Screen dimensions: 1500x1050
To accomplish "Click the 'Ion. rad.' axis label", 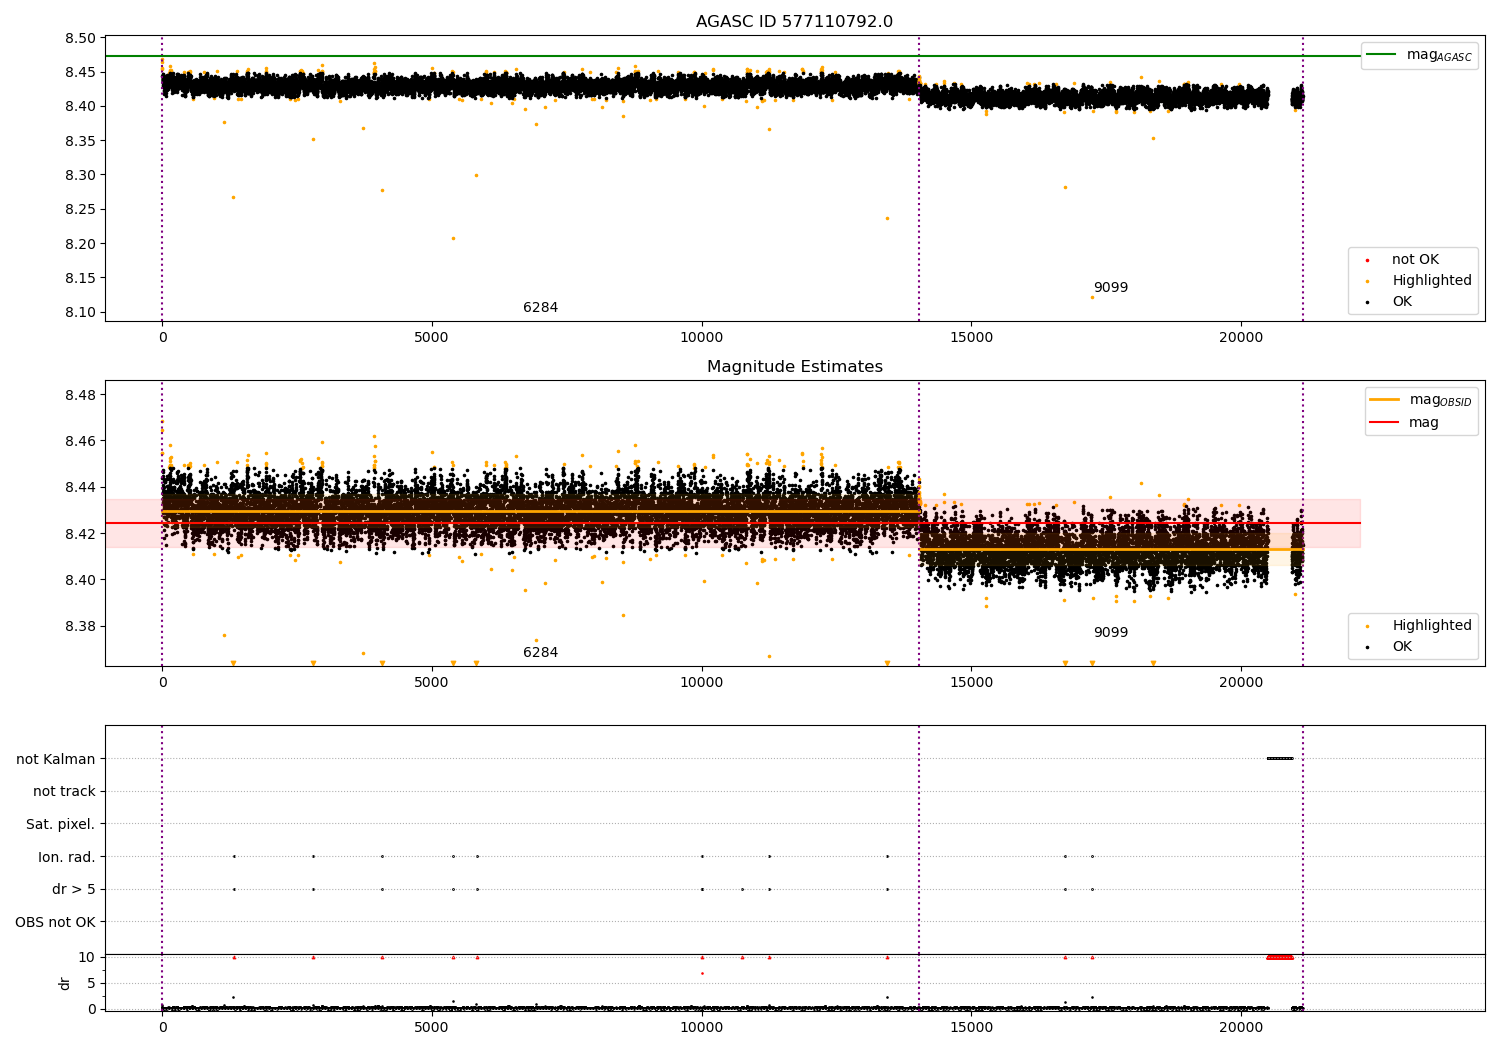I will [66, 857].
